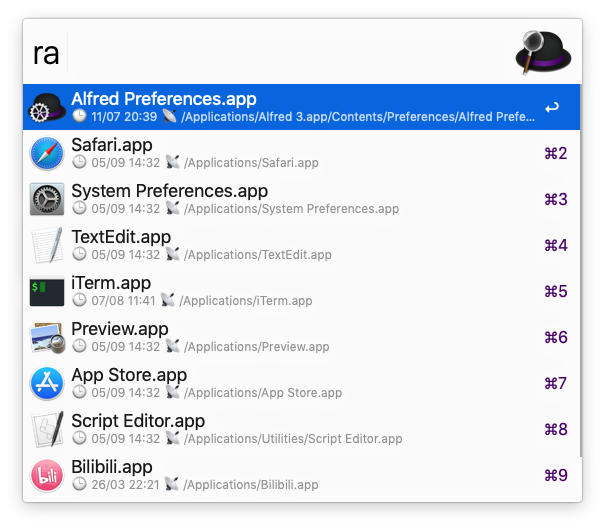
Task: Click the path /Applications/Preview.app
Action: point(257,346)
